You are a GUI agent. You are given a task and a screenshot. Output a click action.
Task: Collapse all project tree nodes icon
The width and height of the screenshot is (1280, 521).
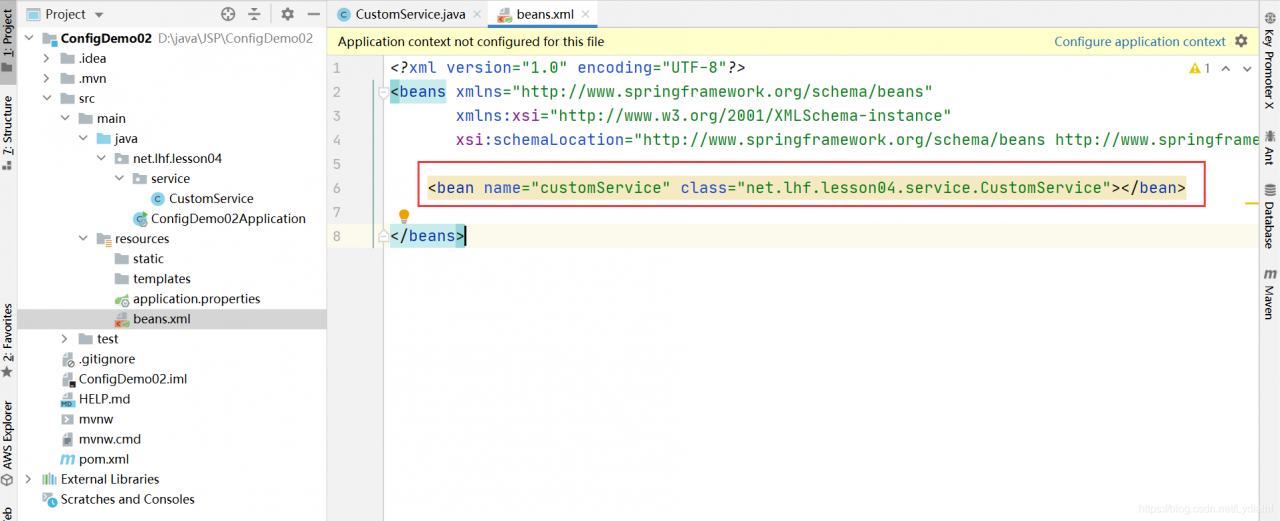point(254,14)
